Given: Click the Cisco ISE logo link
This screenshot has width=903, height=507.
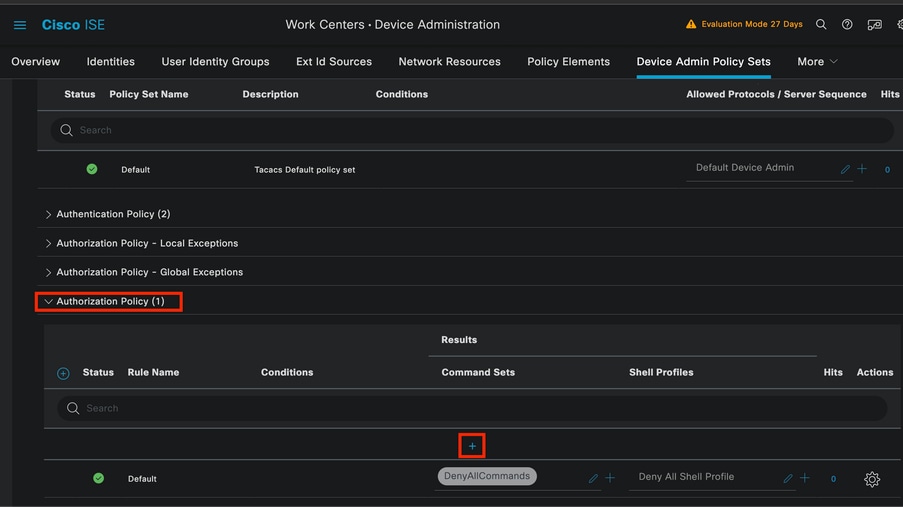Looking at the screenshot, I should 73,25.
